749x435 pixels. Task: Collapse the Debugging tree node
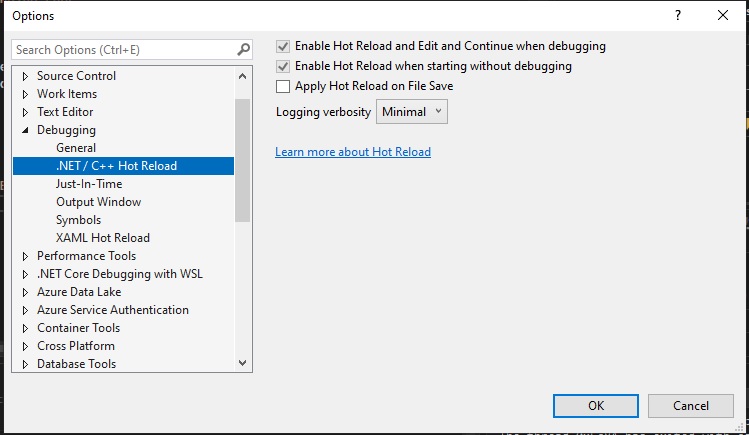25,130
